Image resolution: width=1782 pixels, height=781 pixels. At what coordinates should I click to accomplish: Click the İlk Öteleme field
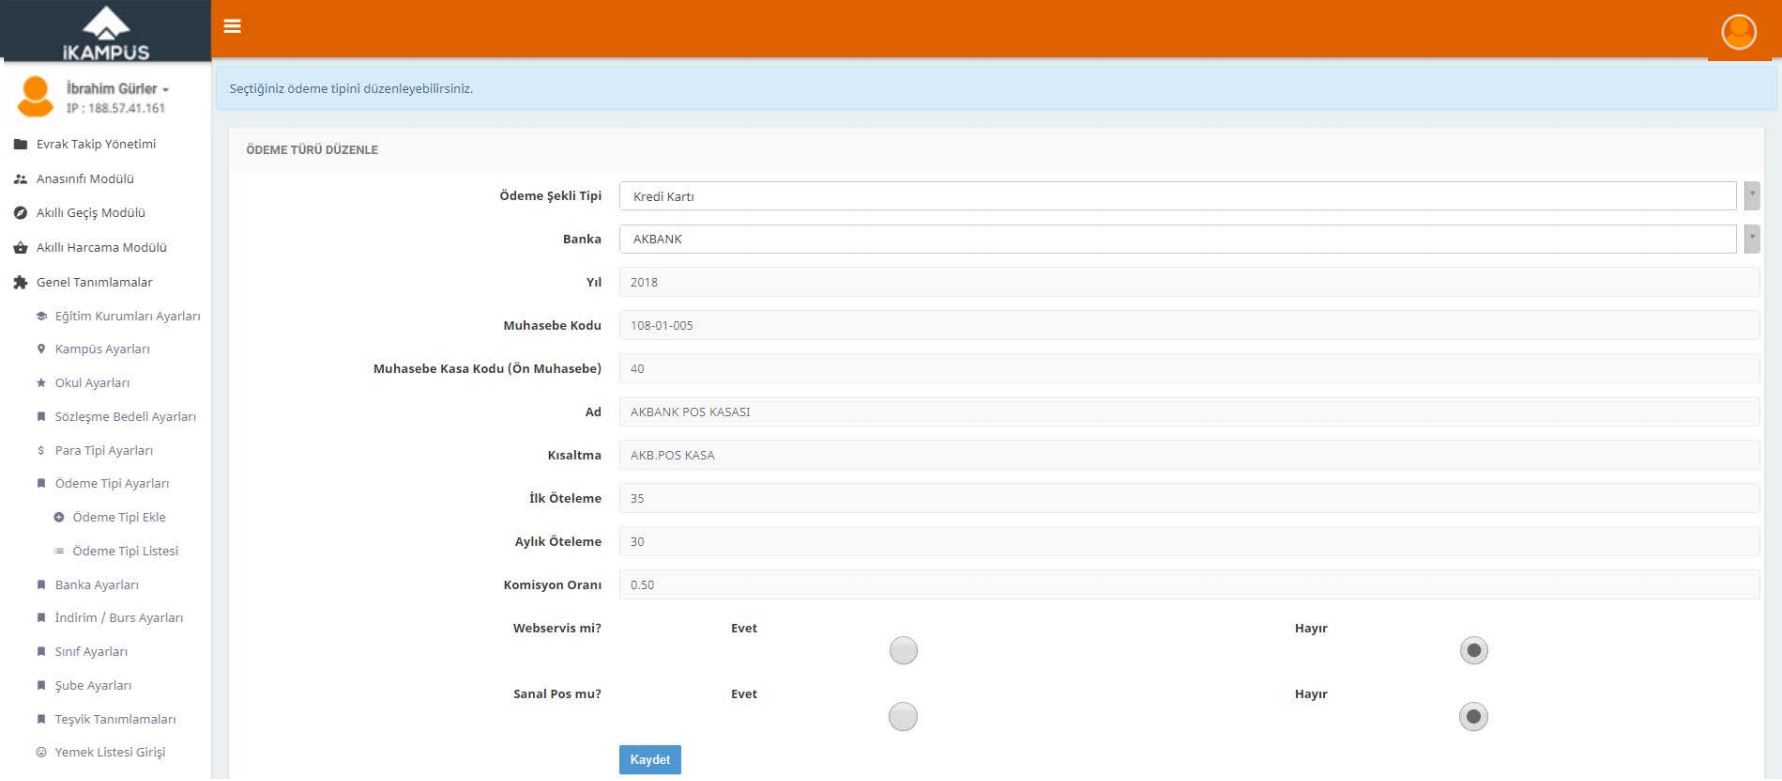tap(1189, 498)
